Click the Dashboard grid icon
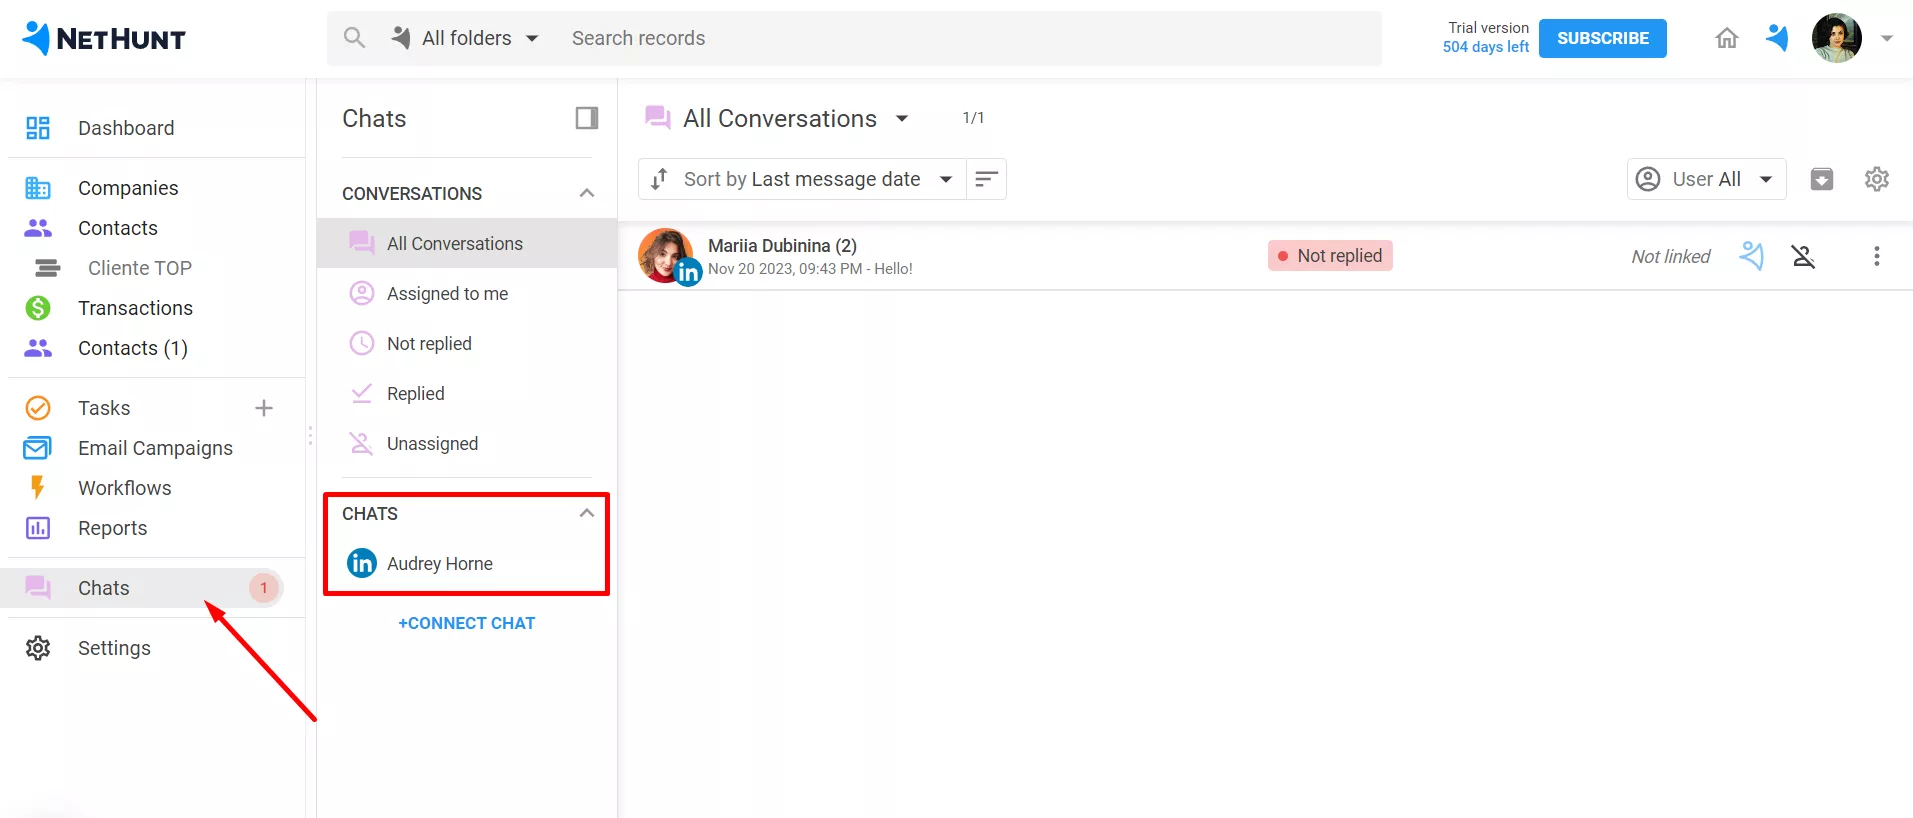The image size is (1913, 818). pyautogui.click(x=38, y=128)
